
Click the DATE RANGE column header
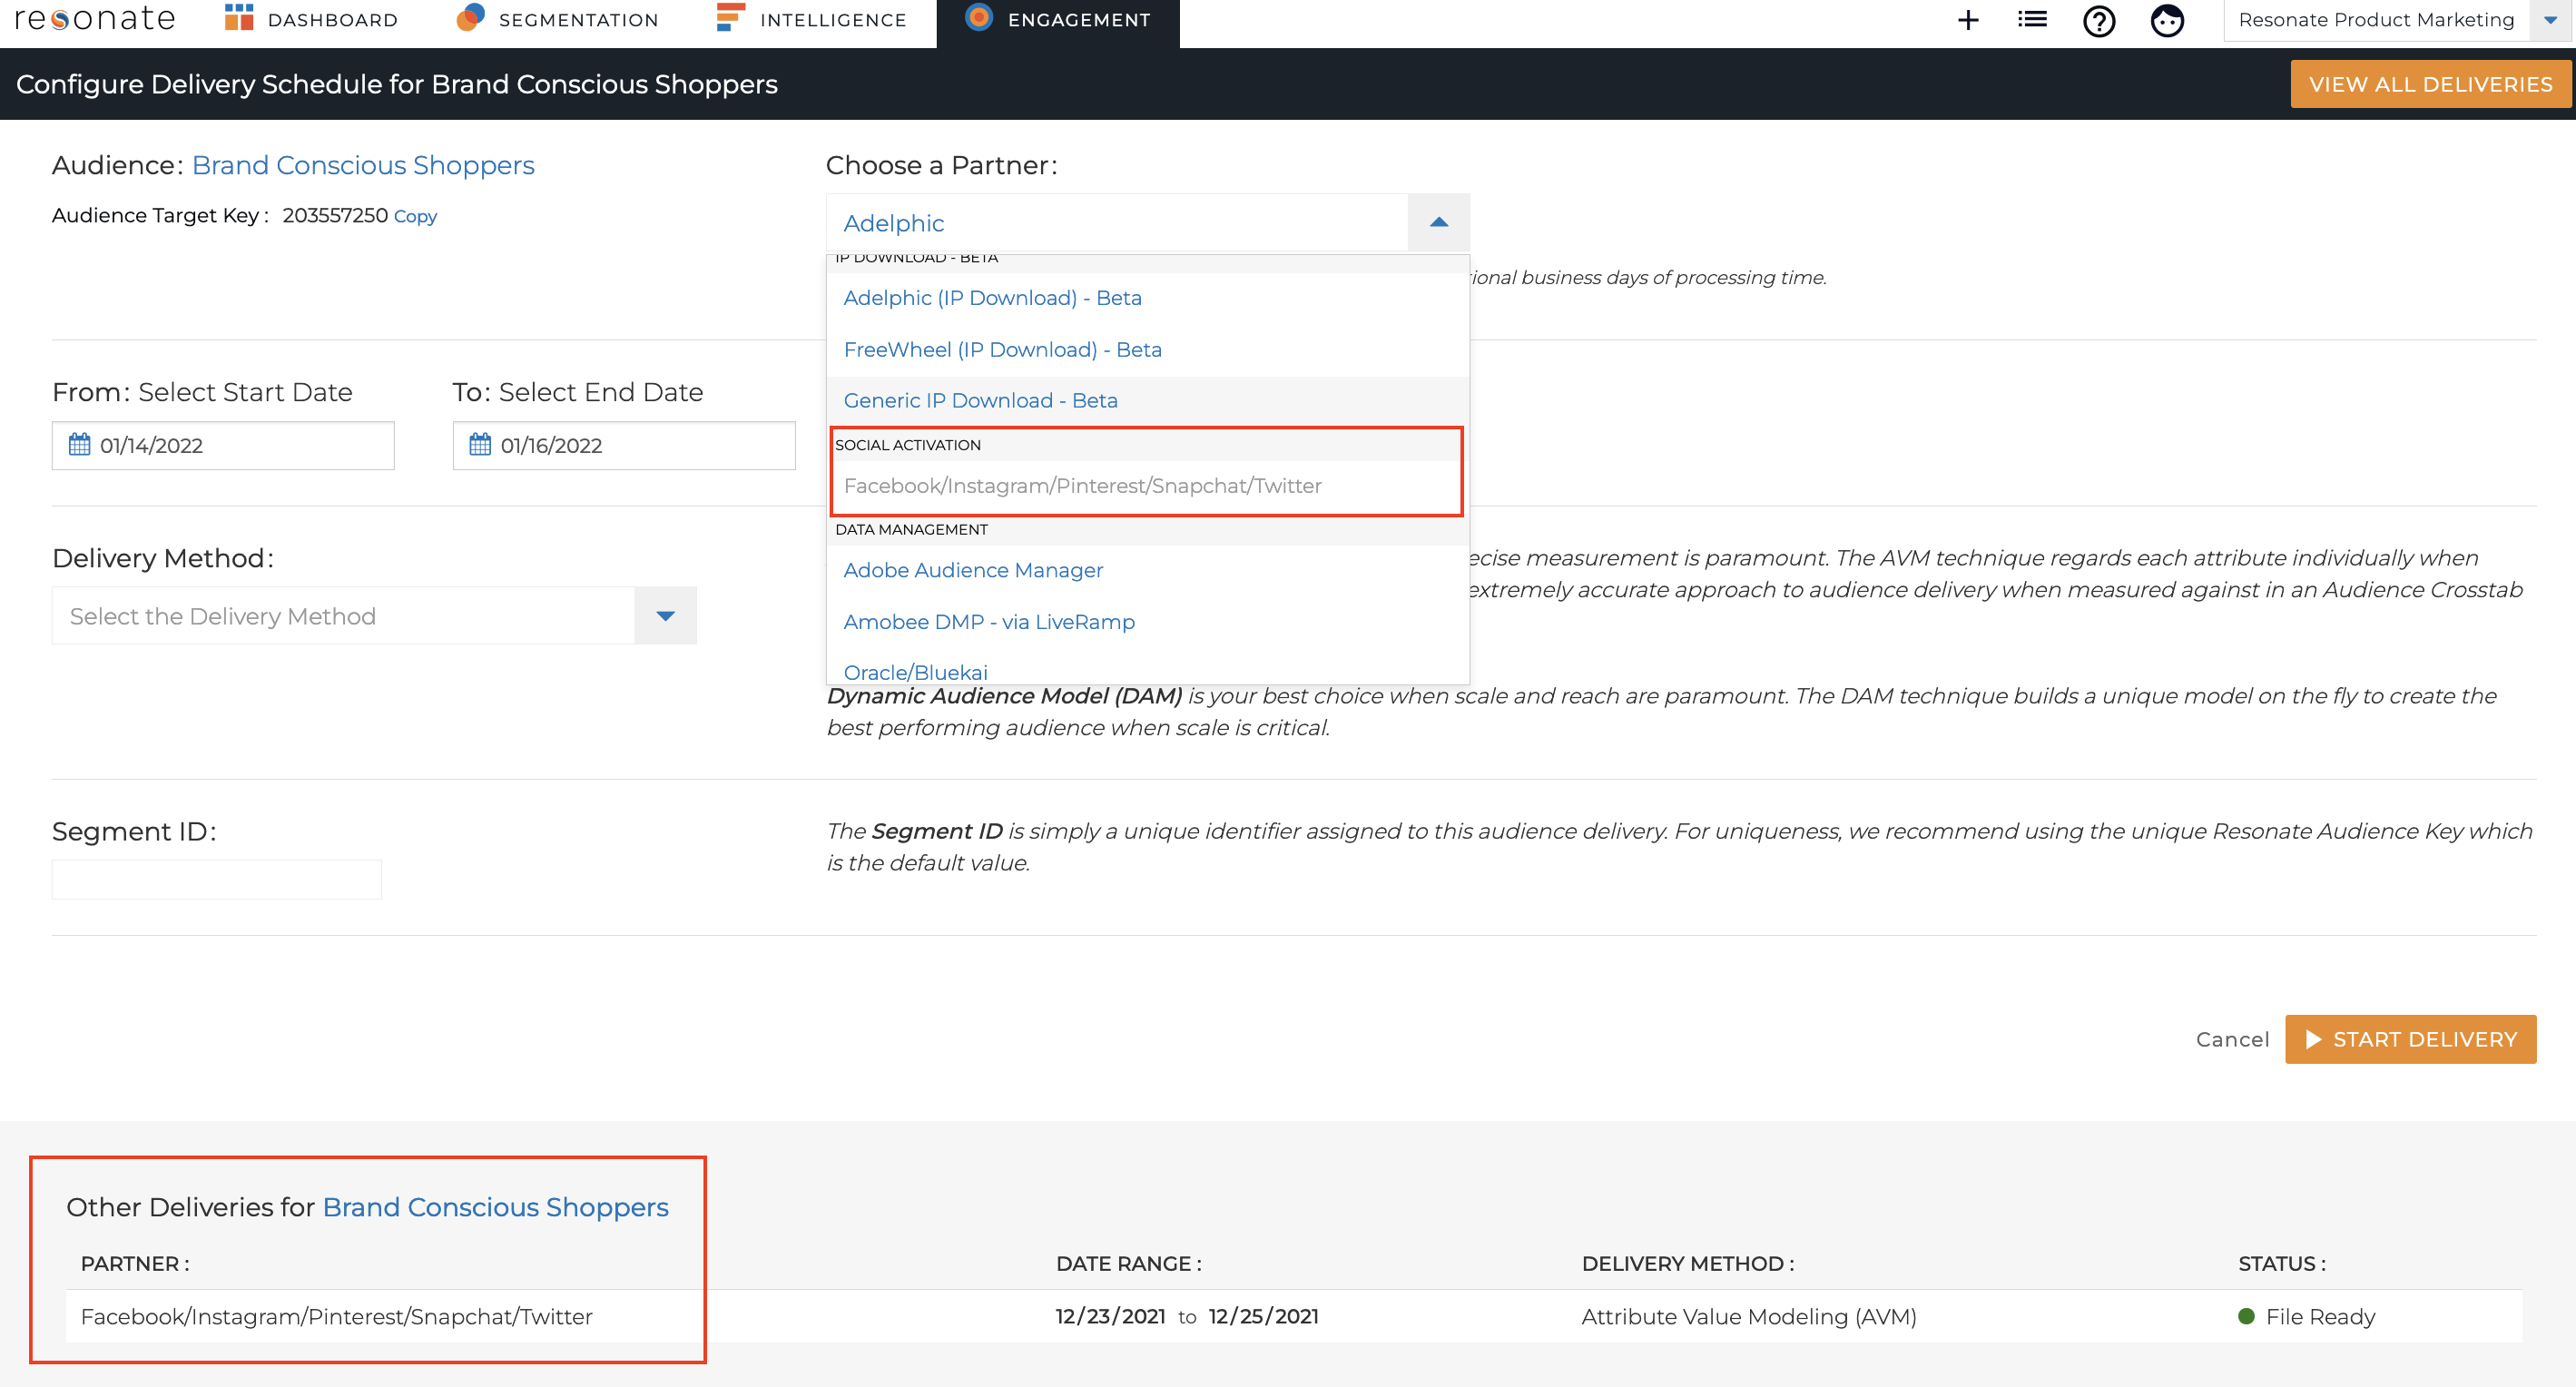[1128, 1263]
